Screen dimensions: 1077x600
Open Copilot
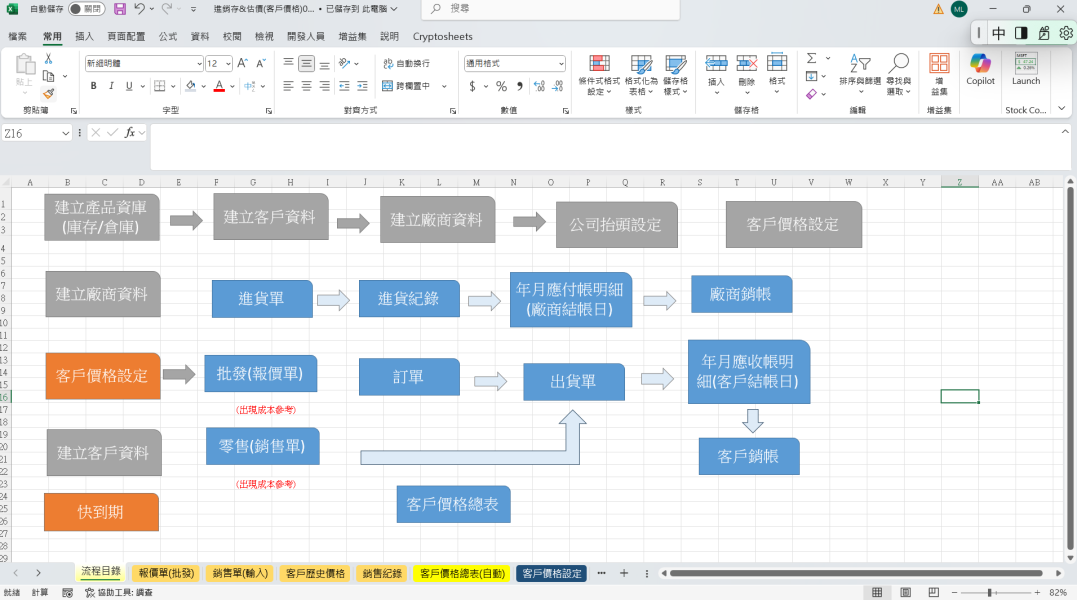pos(980,69)
